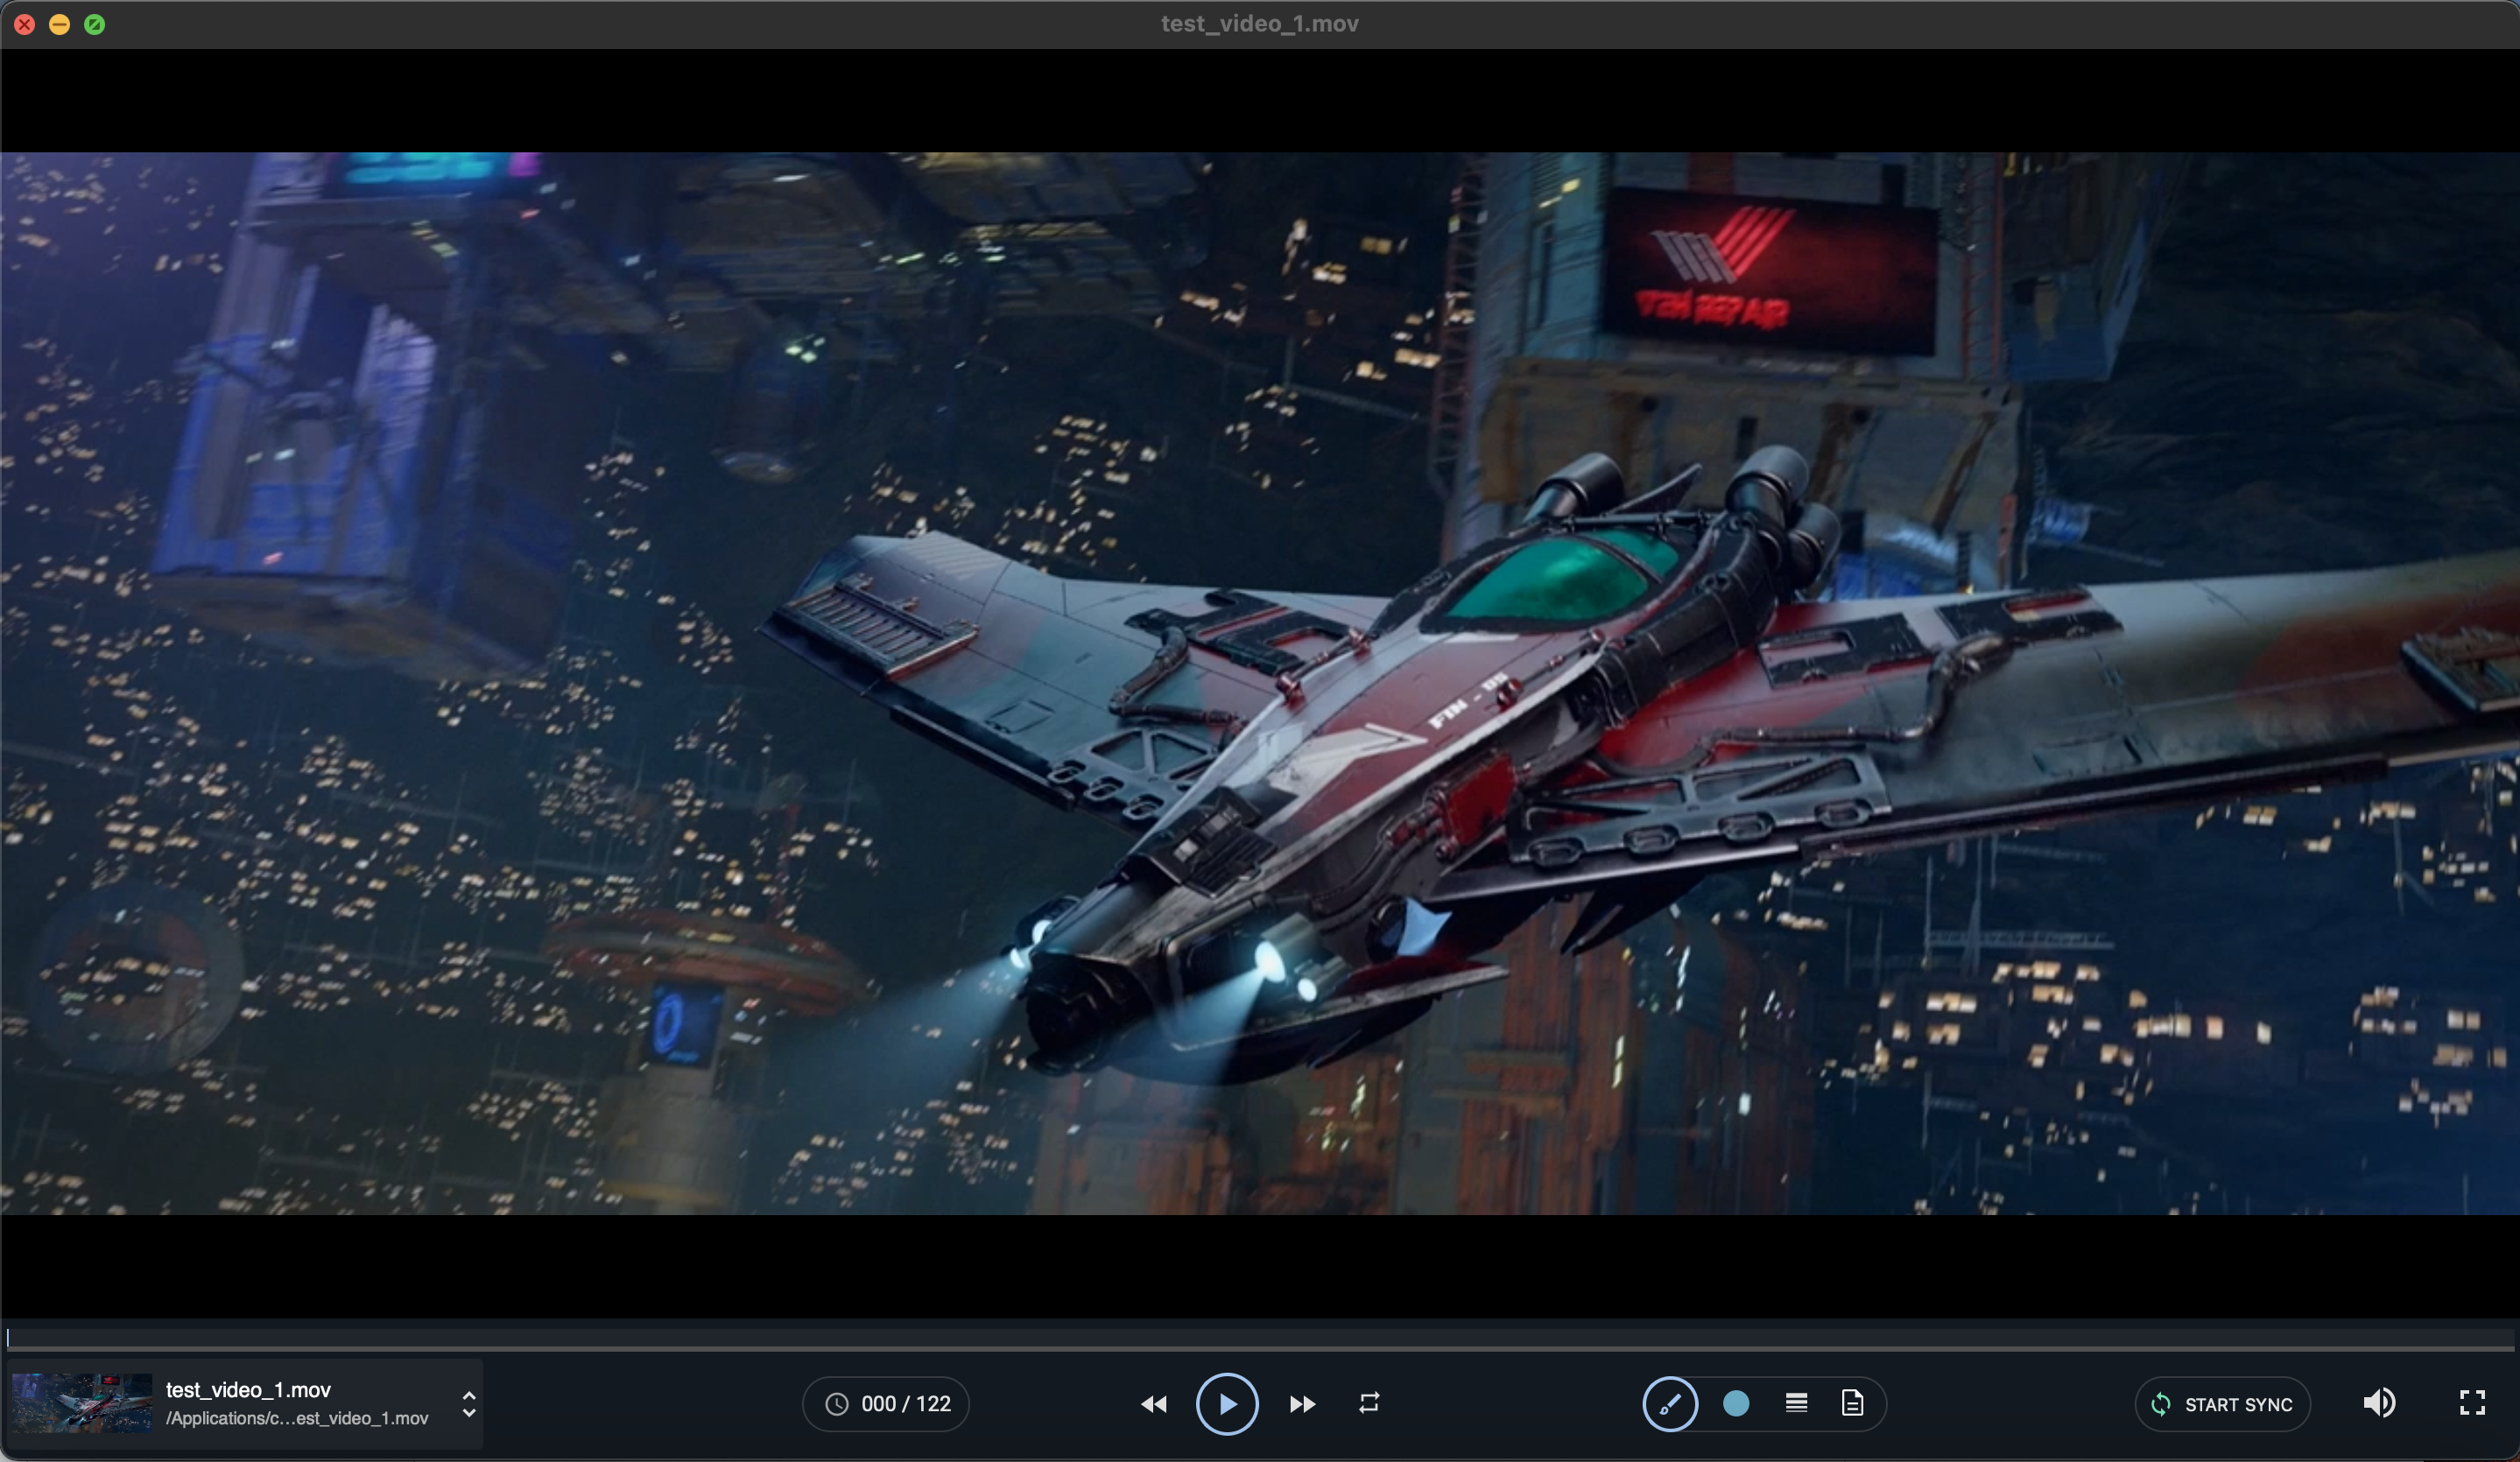
Task: Click the middle of the timeline scrubber
Action: click(1260, 1338)
